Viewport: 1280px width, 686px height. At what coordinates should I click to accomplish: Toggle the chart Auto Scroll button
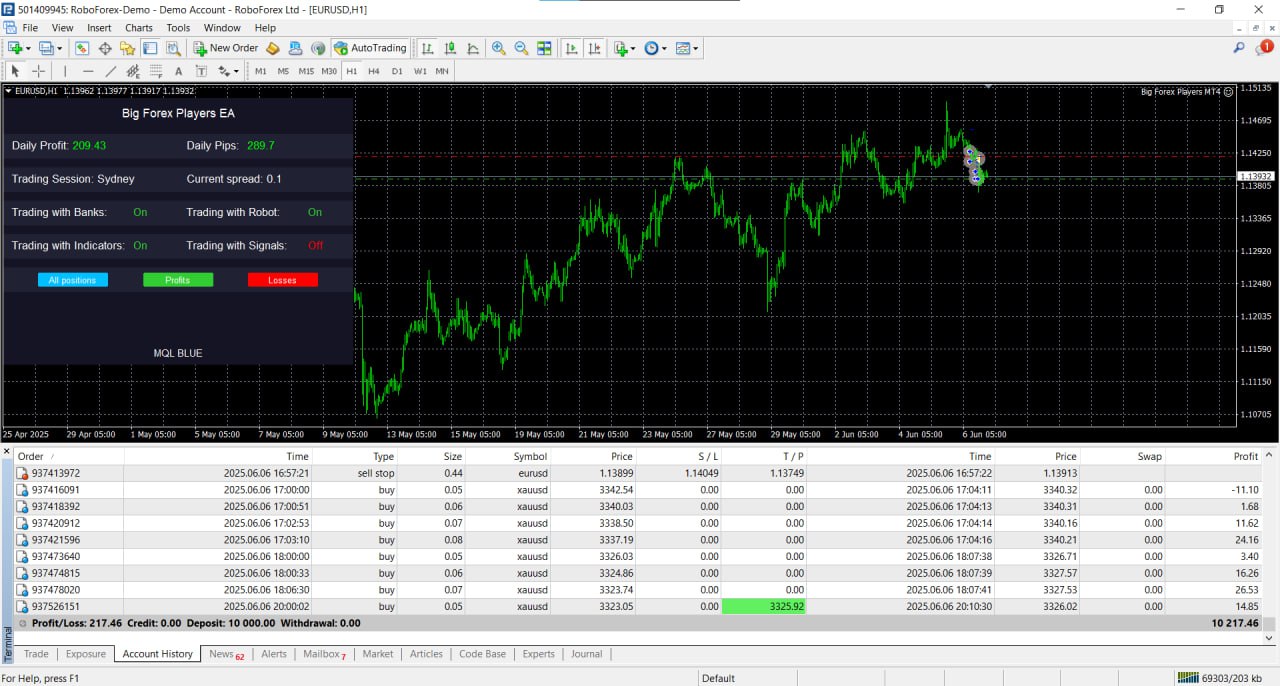[572, 48]
